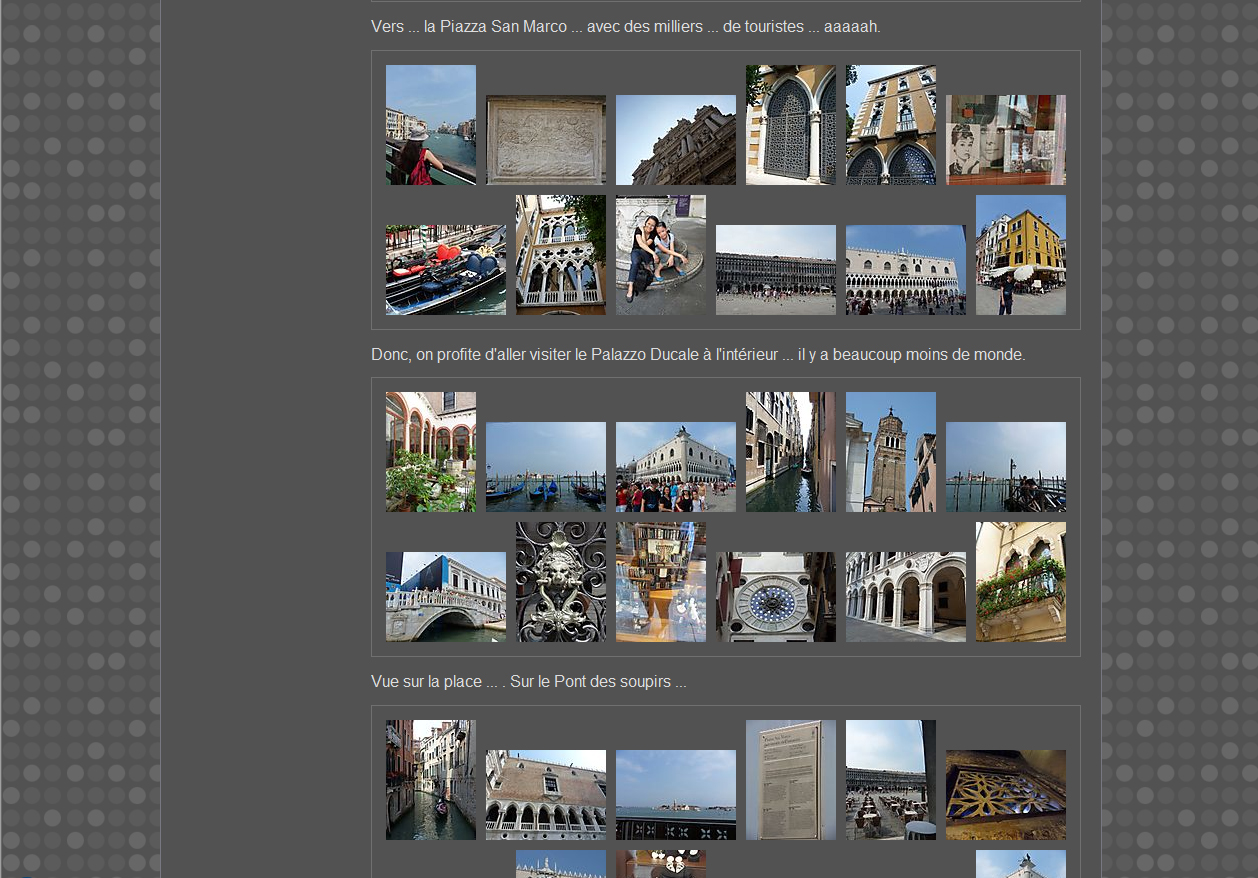Open the blue astronomical clock face photo

coord(775,597)
